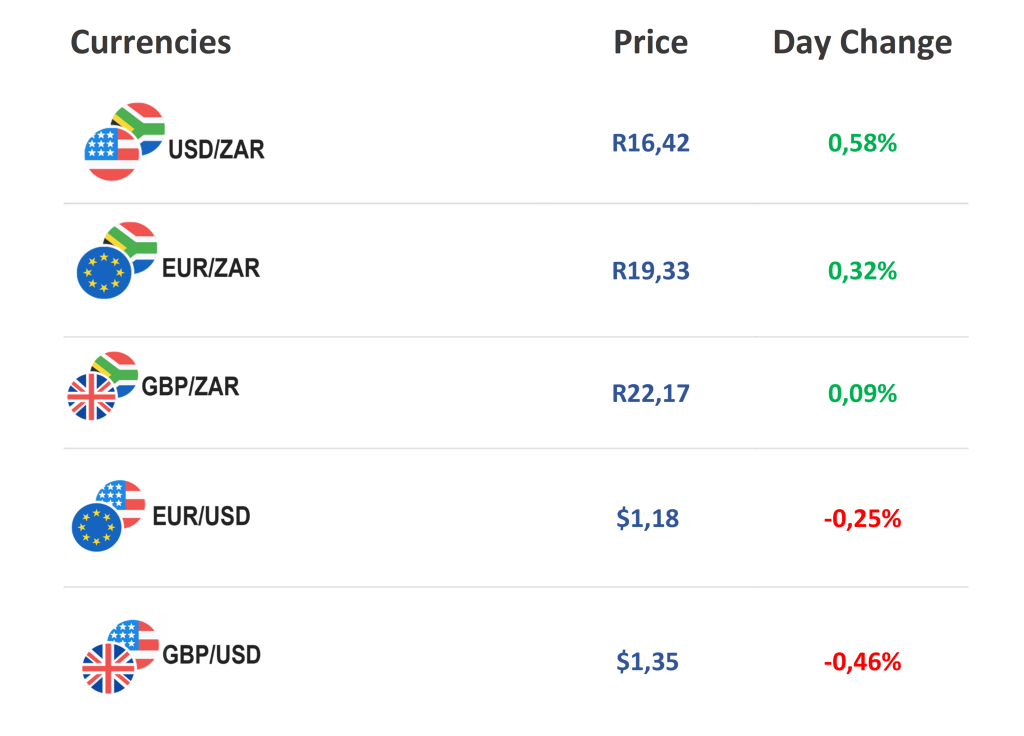The image size is (1024, 736).
Task: Select the $1,18 price value
Action: click(648, 519)
